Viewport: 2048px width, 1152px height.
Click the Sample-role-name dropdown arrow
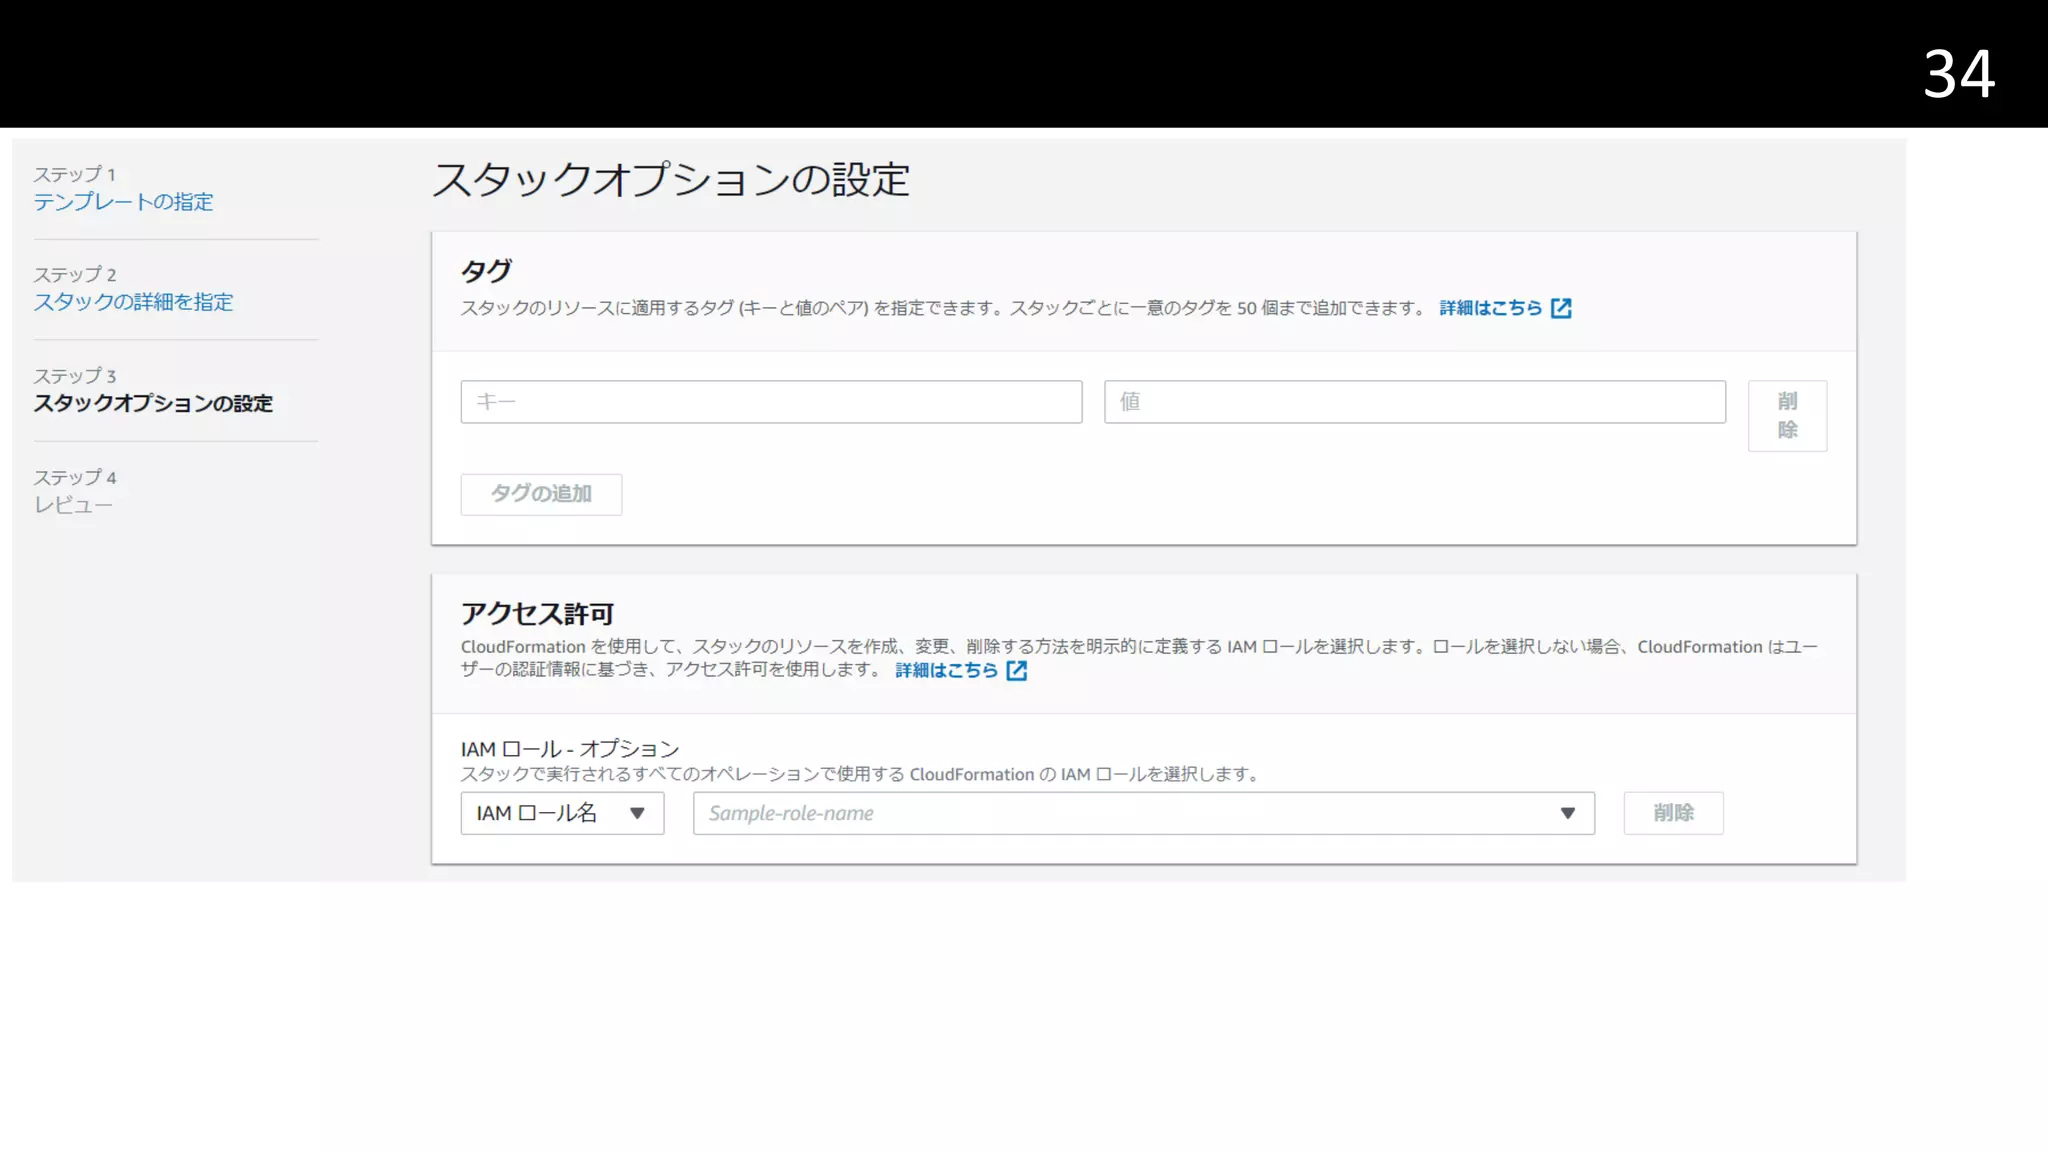(x=1567, y=813)
